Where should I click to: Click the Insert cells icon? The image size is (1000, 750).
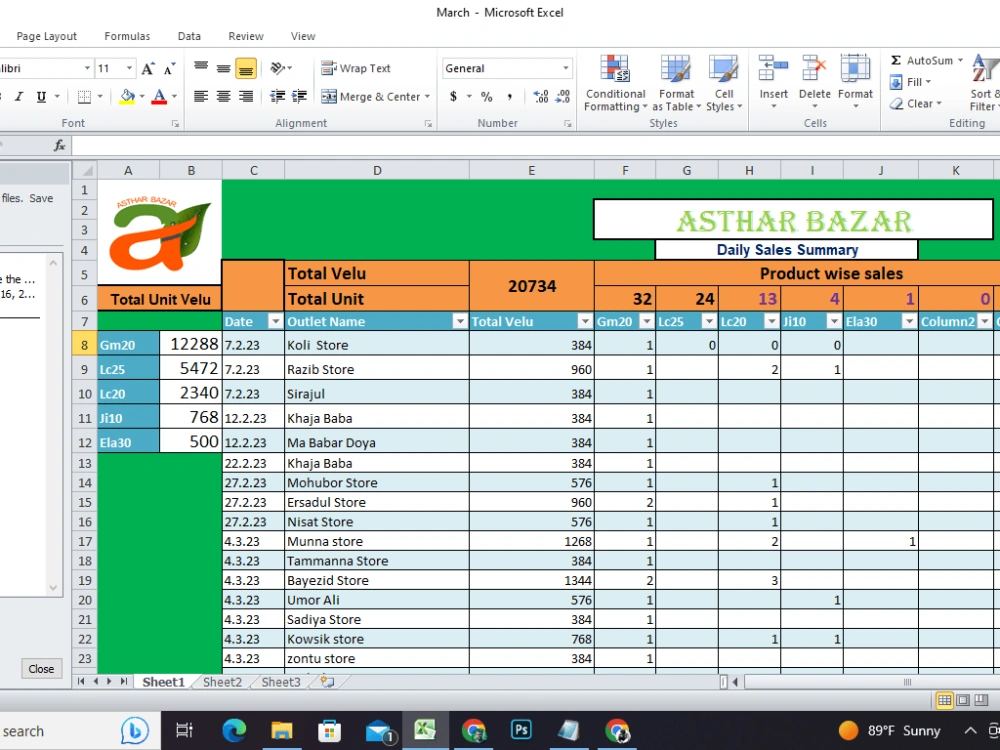[774, 68]
